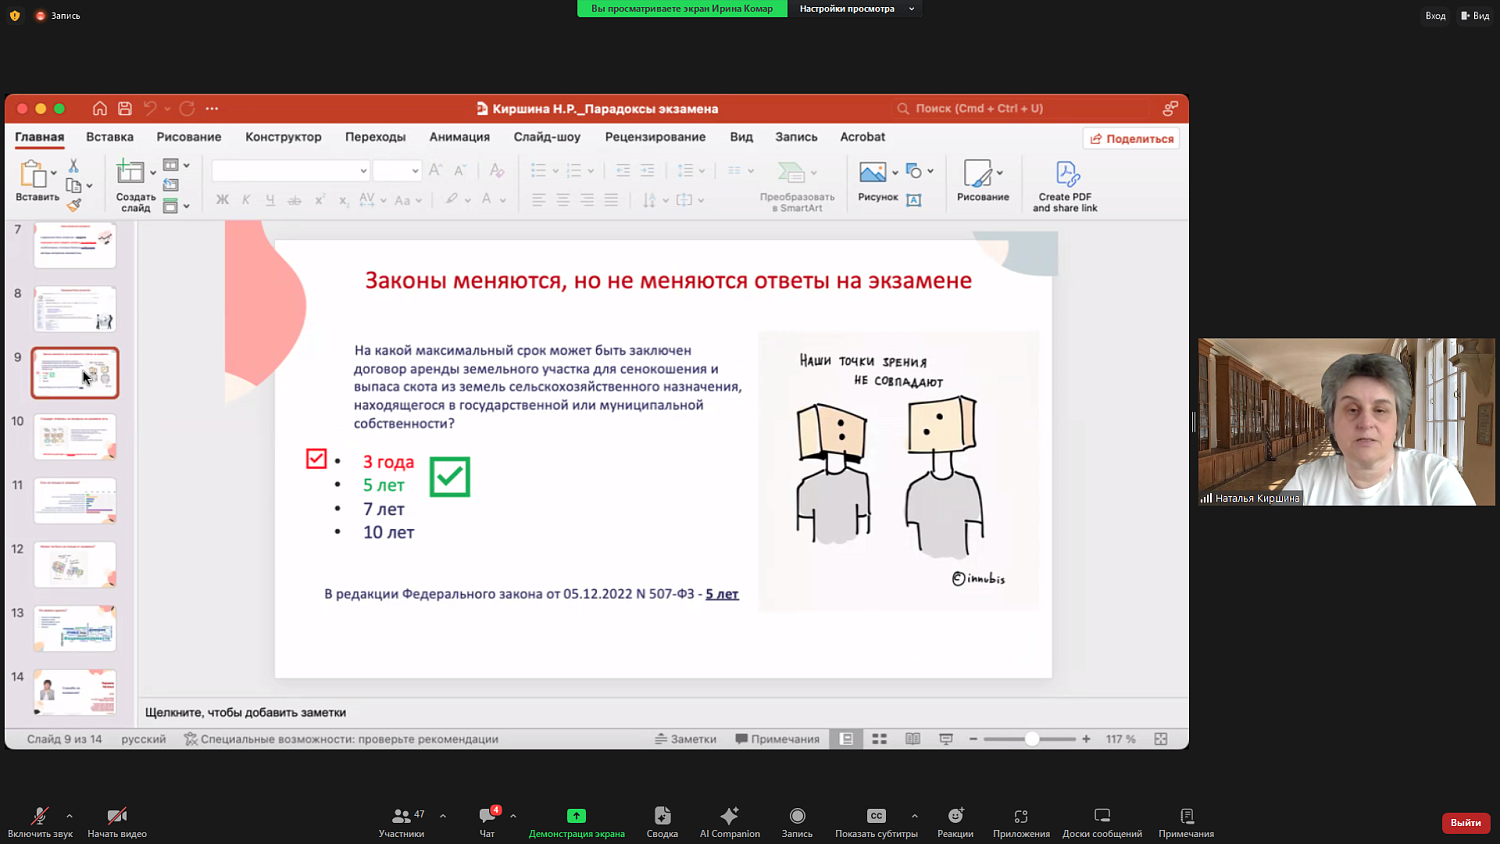The height and width of the screenshot is (844, 1500).
Task: Open the Zoom Chat panel
Action: point(487,816)
